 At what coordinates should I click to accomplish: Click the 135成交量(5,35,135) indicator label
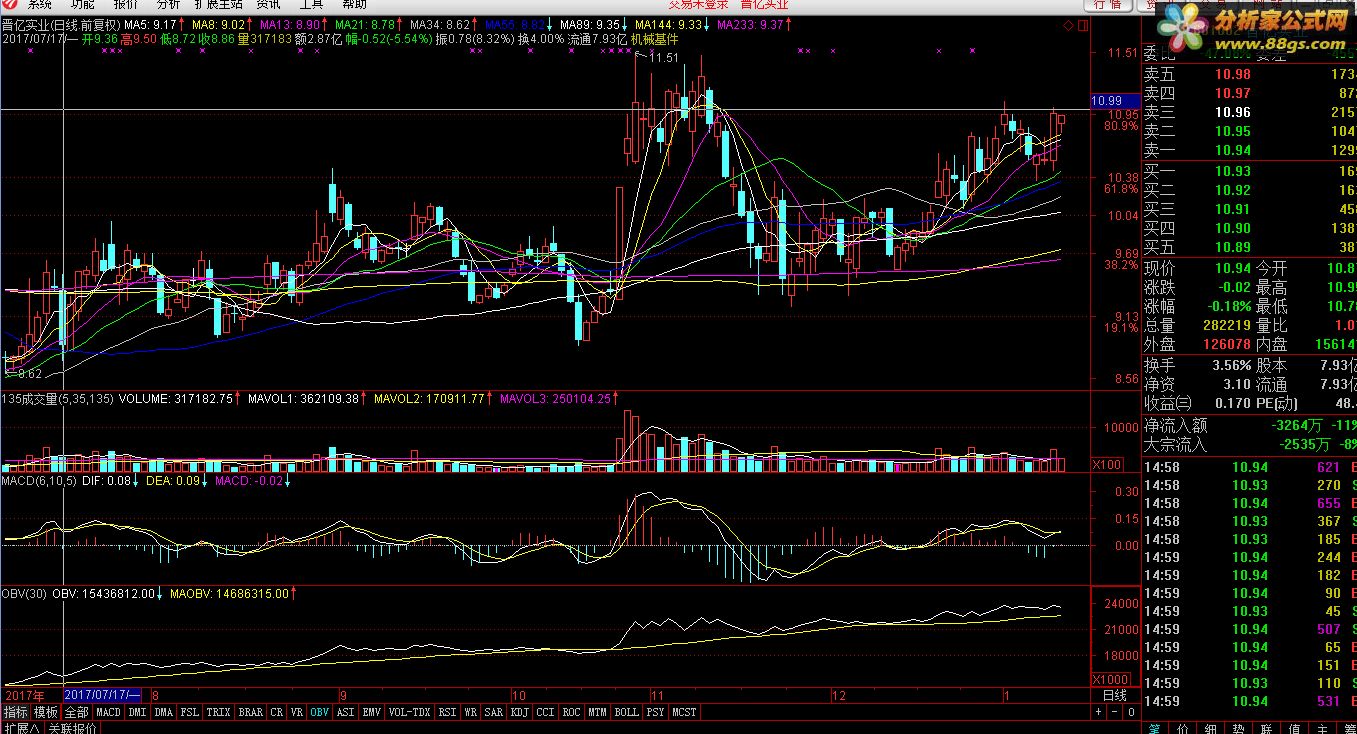[58, 398]
